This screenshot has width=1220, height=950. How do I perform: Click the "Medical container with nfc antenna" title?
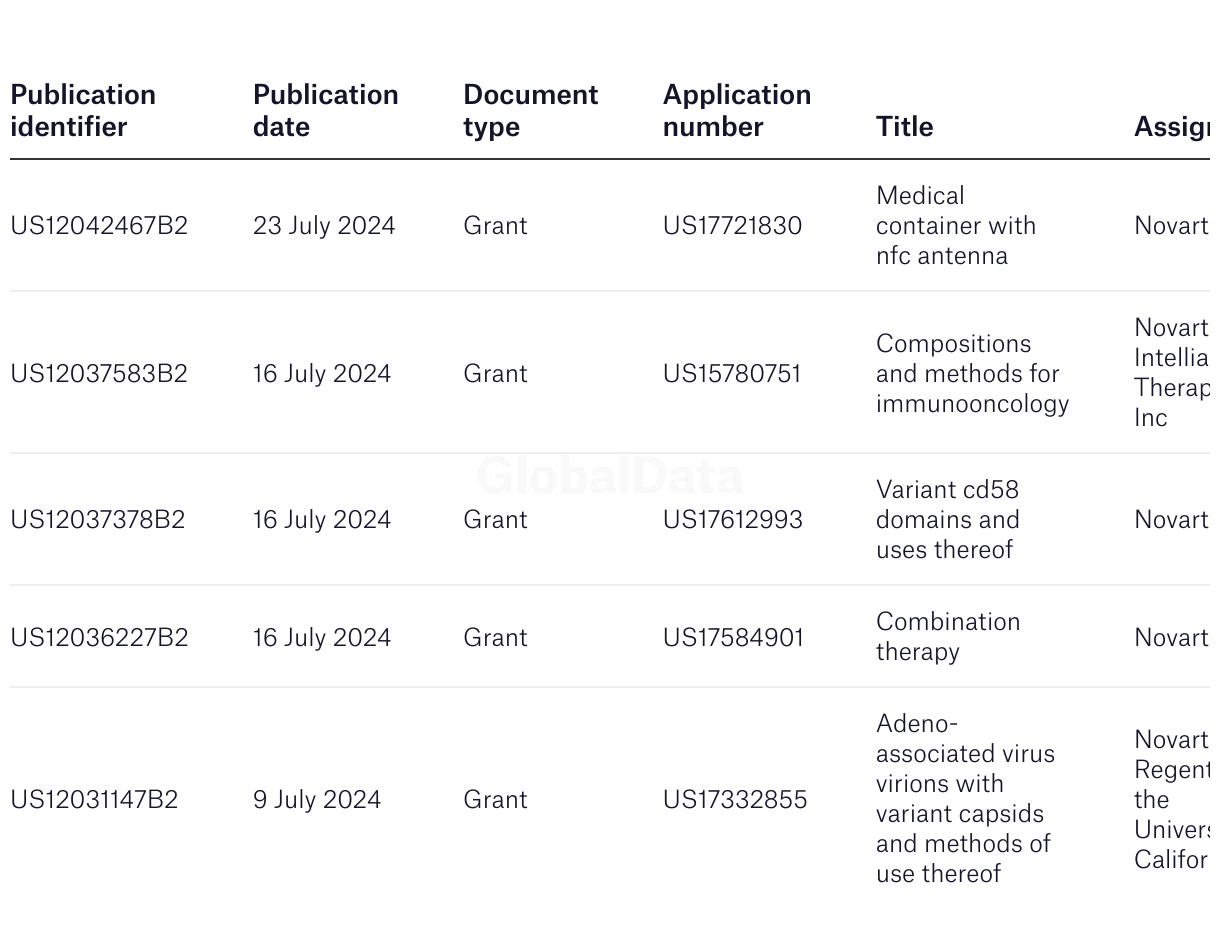tap(955, 225)
